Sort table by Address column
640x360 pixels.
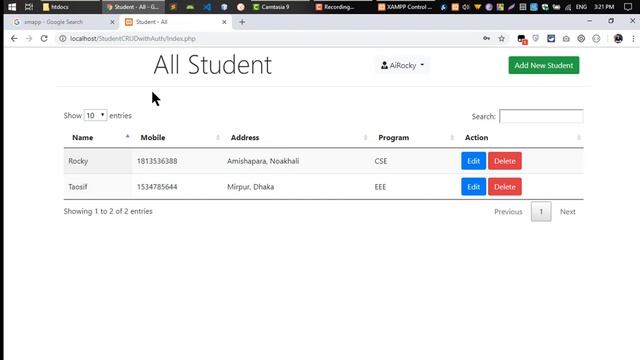point(296,138)
